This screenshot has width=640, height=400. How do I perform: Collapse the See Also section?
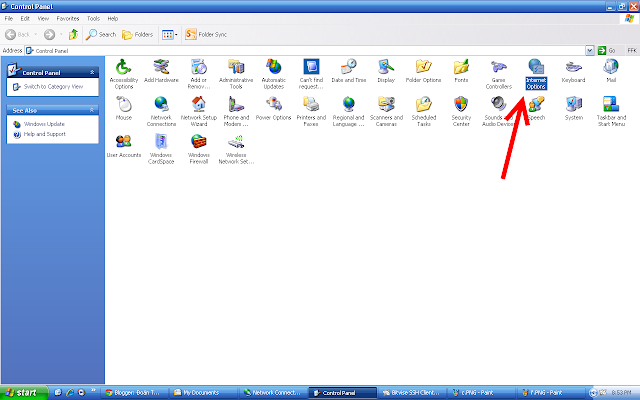(92, 110)
